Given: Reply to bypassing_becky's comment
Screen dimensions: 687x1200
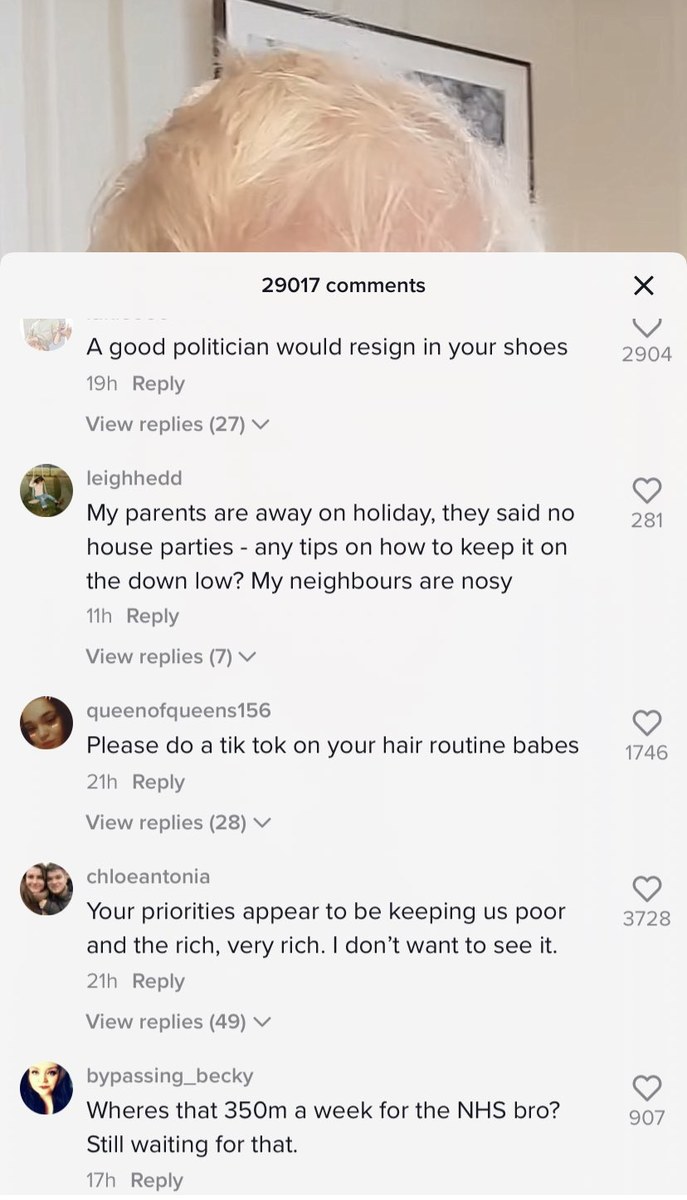Looking at the screenshot, I should pos(157,1180).
